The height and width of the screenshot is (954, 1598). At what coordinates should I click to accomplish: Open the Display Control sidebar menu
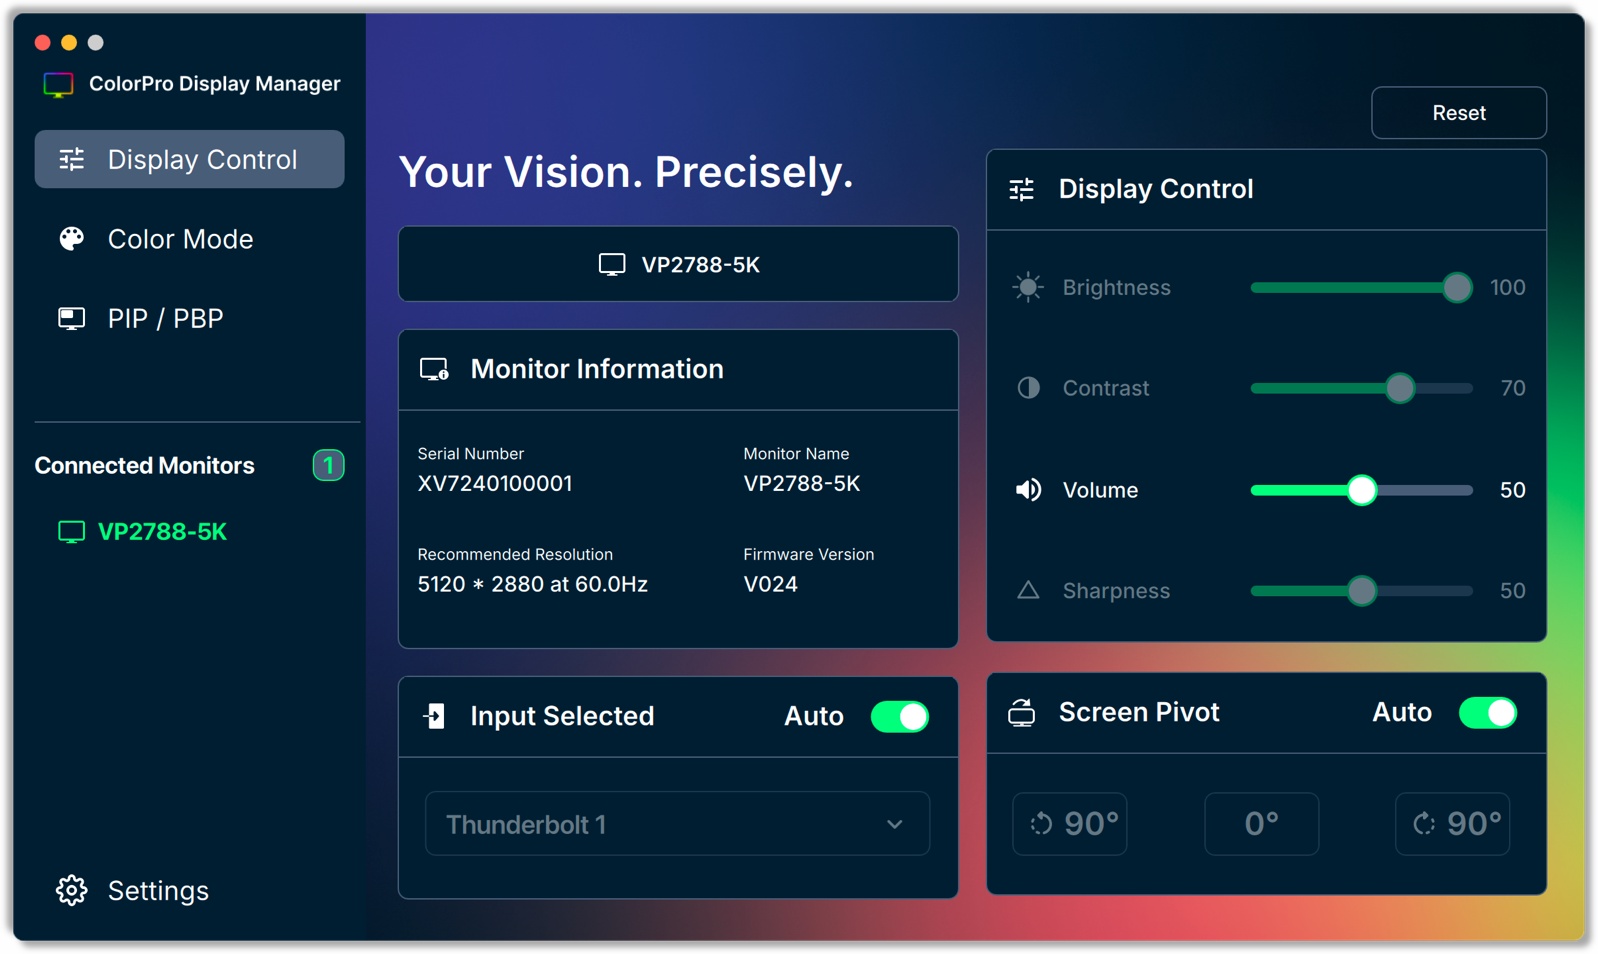click(x=189, y=159)
